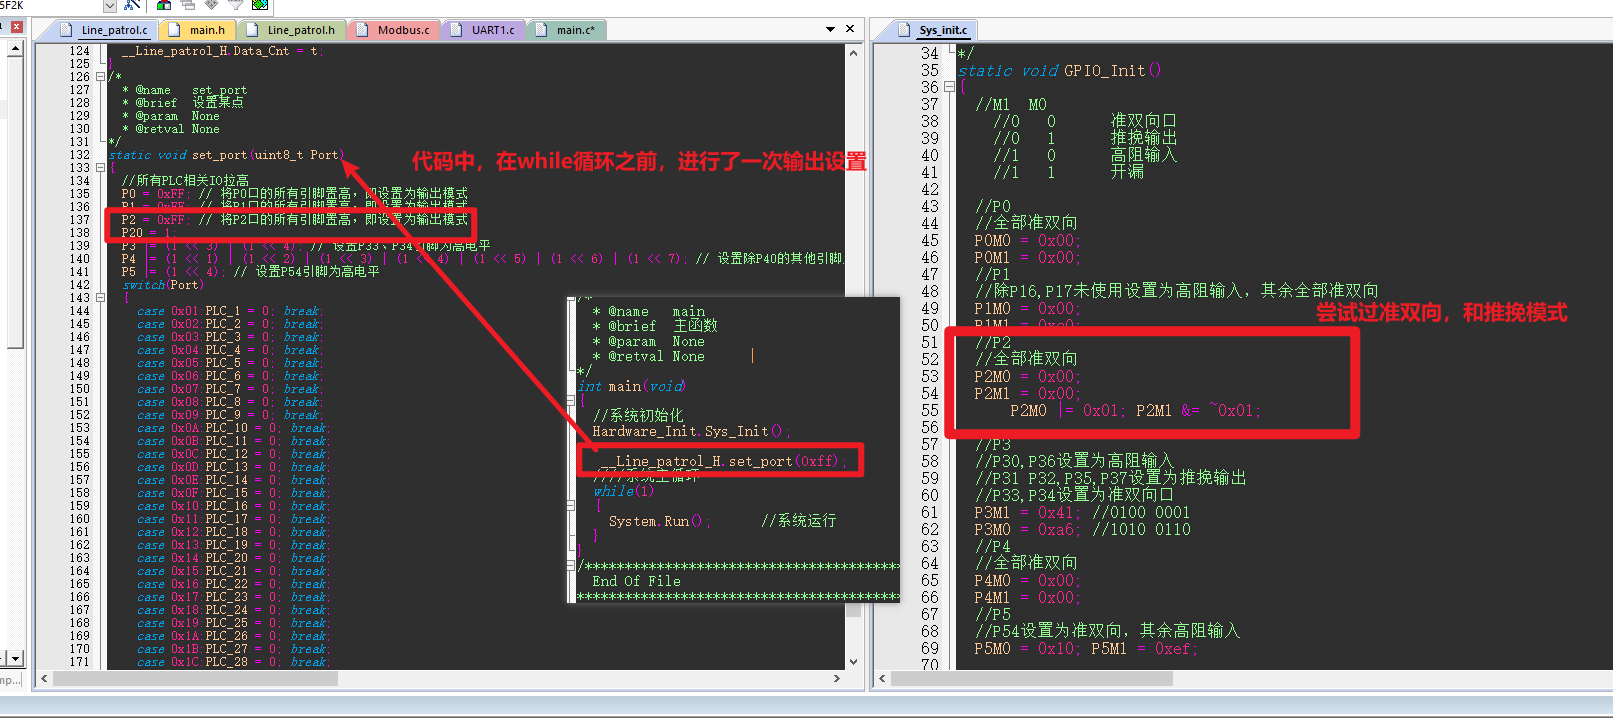Image resolution: width=1613 pixels, height=727 pixels.
Task: Click left editor vertical scrollbar down arrow
Action: tap(853, 661)
